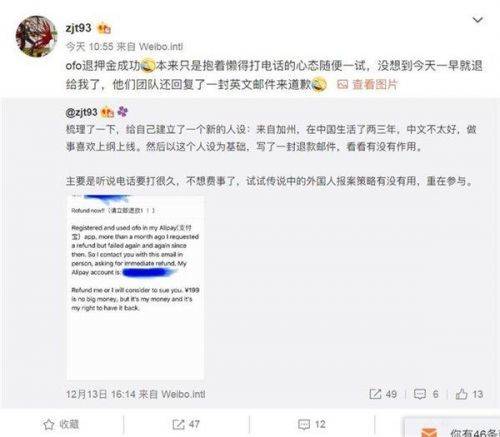Click the Weibo.intl source link at top
This screenshot has width=500, height=437.
tap(161, 47)
